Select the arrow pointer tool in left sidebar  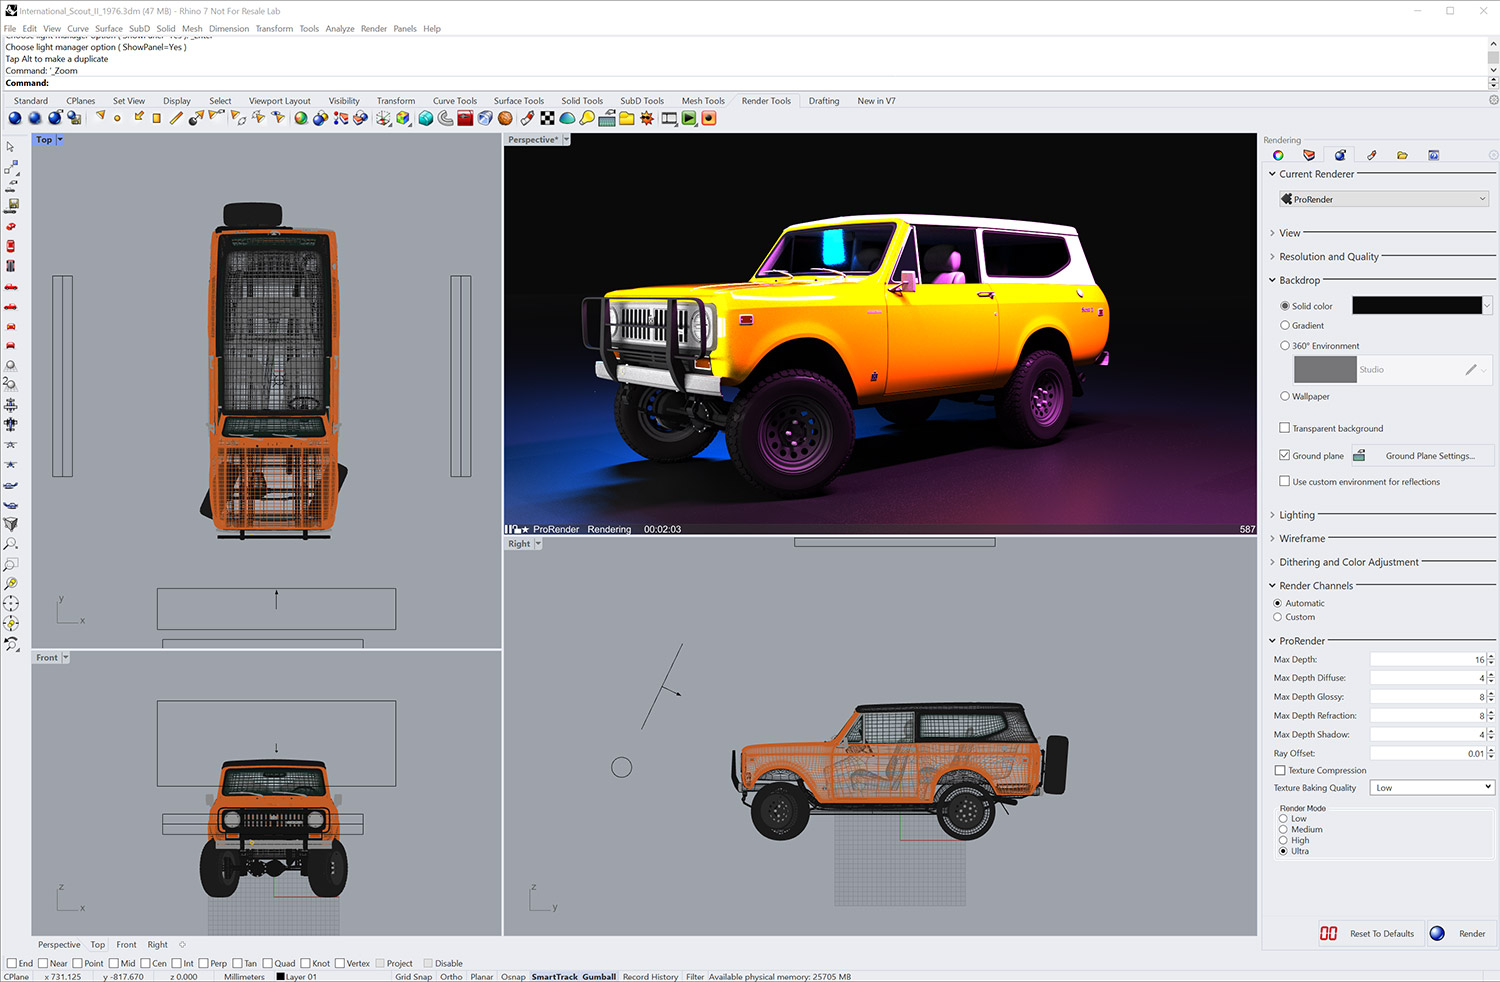tap(11, 147)
